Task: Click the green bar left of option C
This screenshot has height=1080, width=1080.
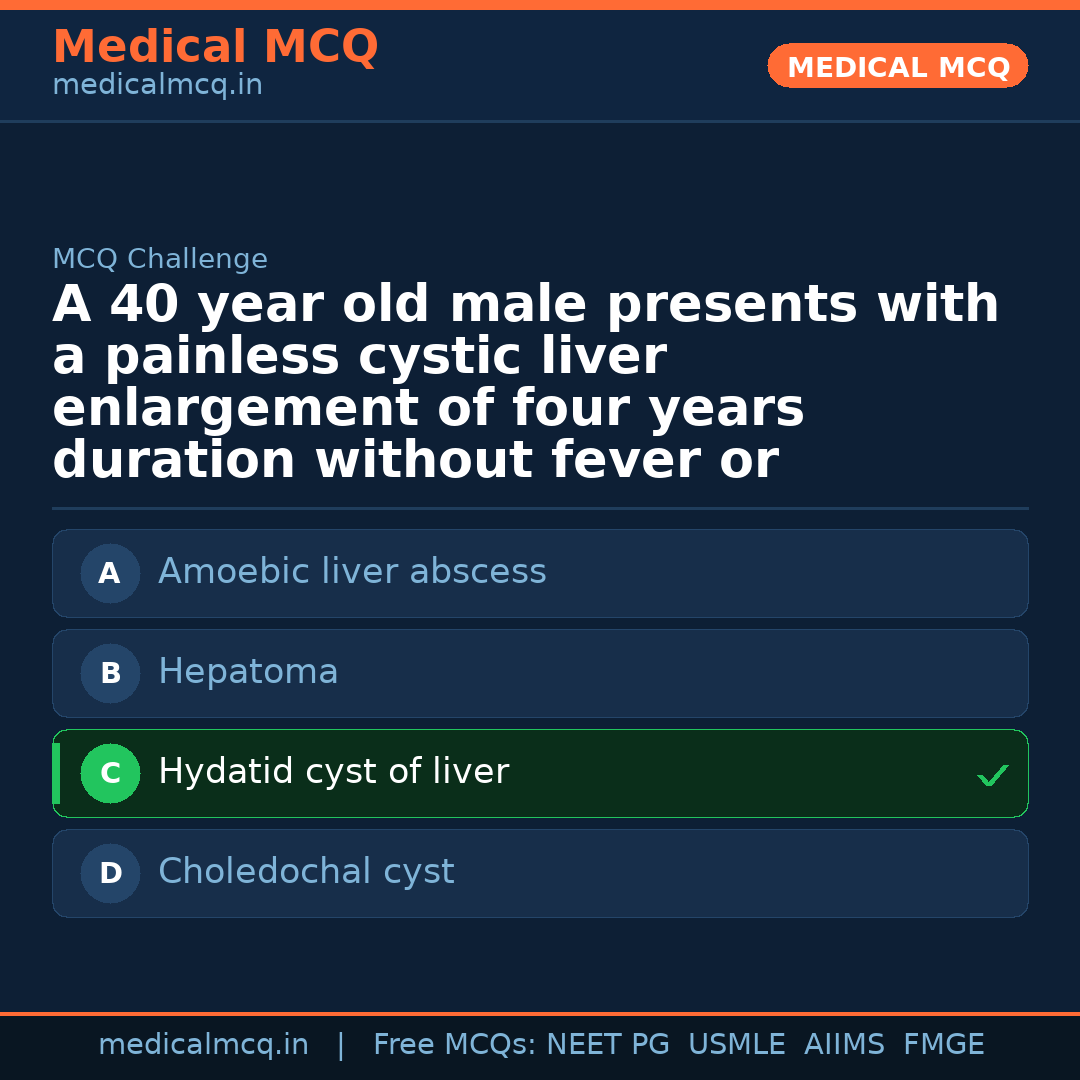Action: (56, 773)
